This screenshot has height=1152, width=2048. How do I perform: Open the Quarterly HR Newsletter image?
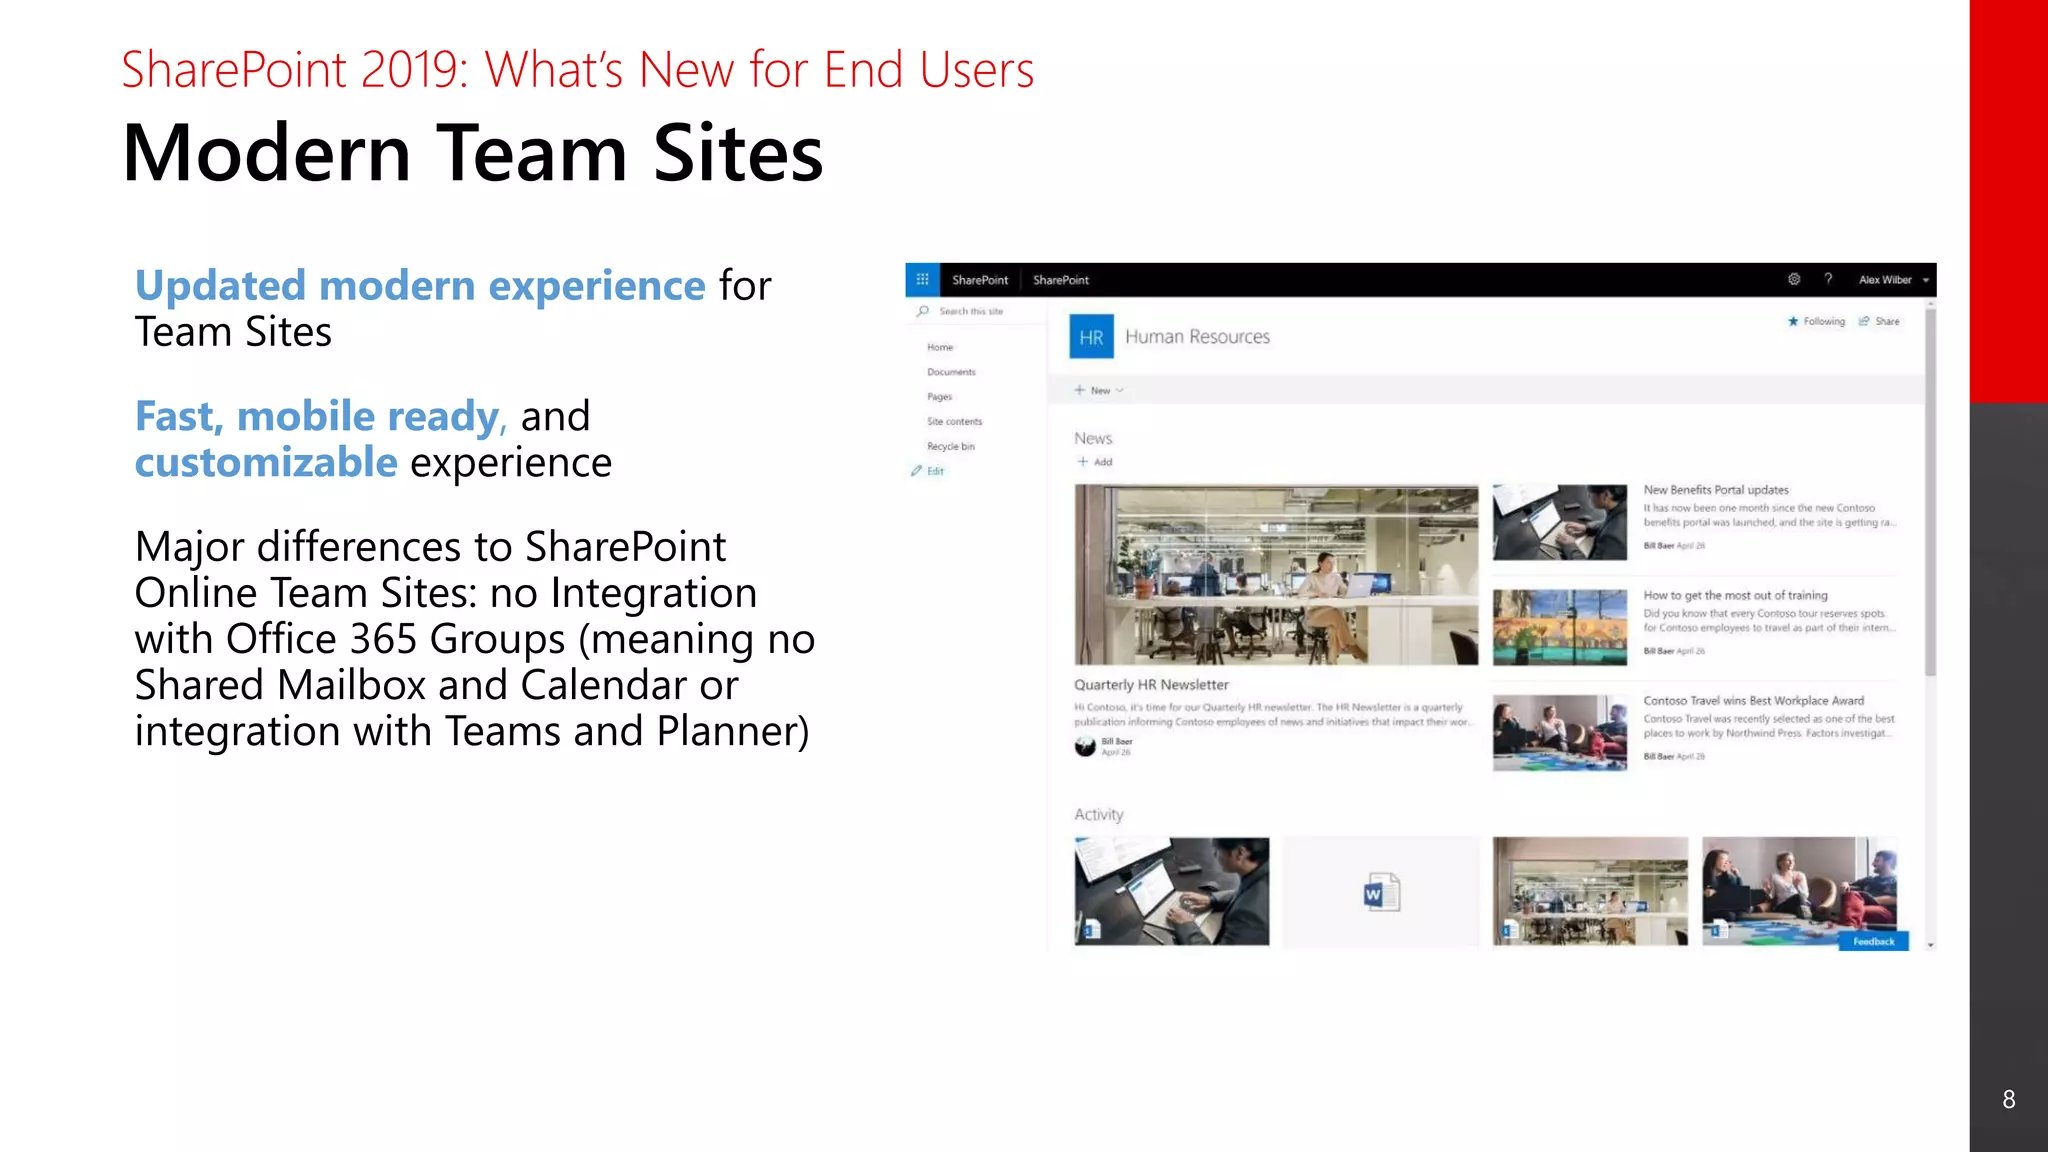click(1276, 575)
